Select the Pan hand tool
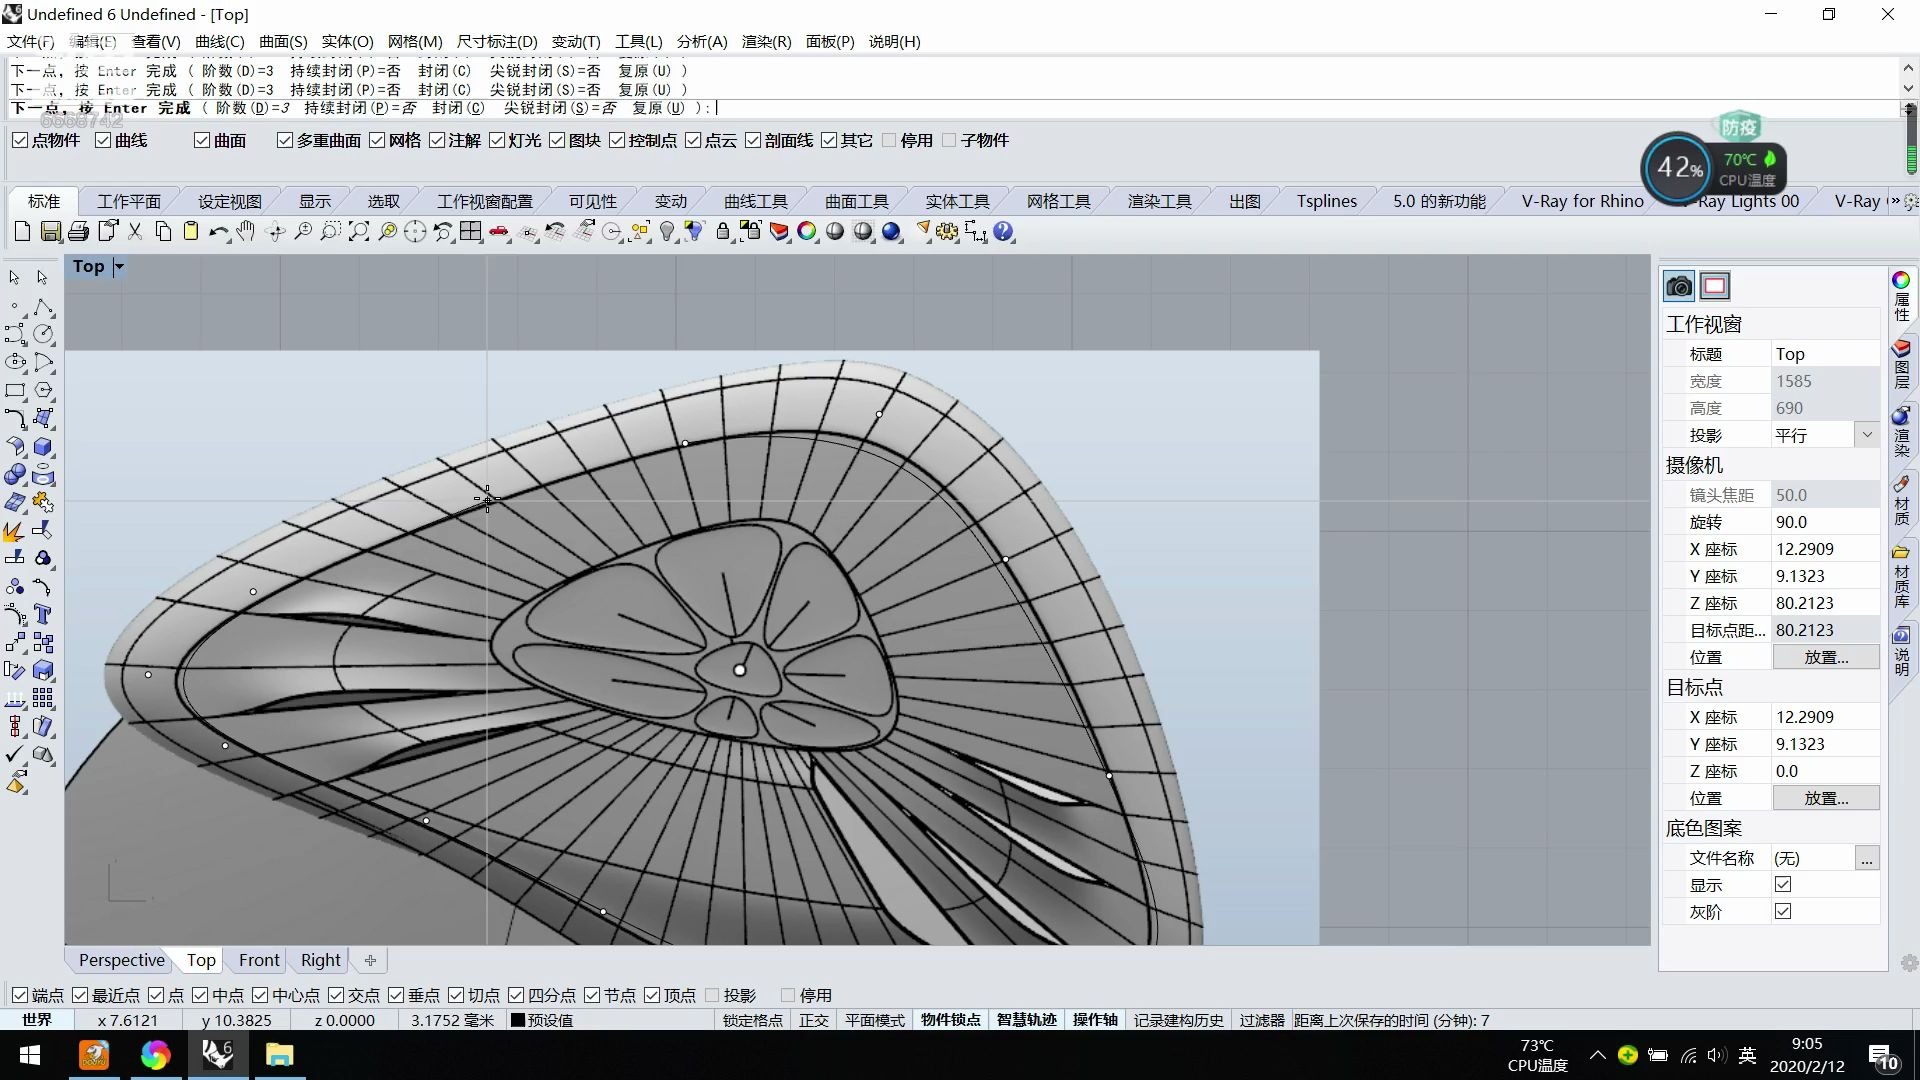 point(246,232)
